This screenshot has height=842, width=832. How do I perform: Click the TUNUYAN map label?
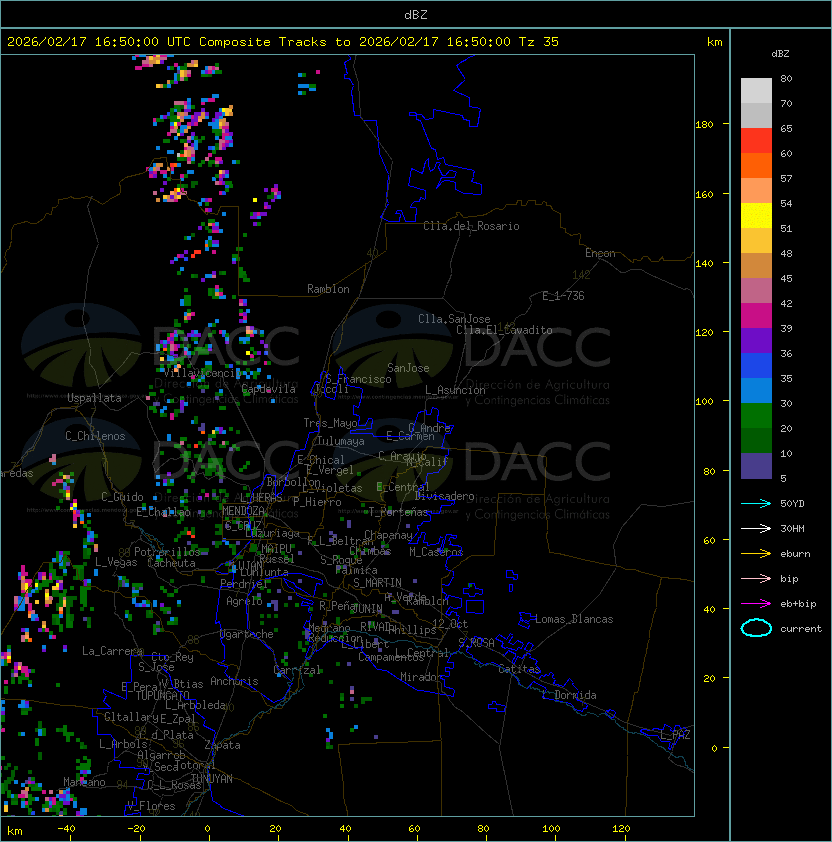pos(212,779)
